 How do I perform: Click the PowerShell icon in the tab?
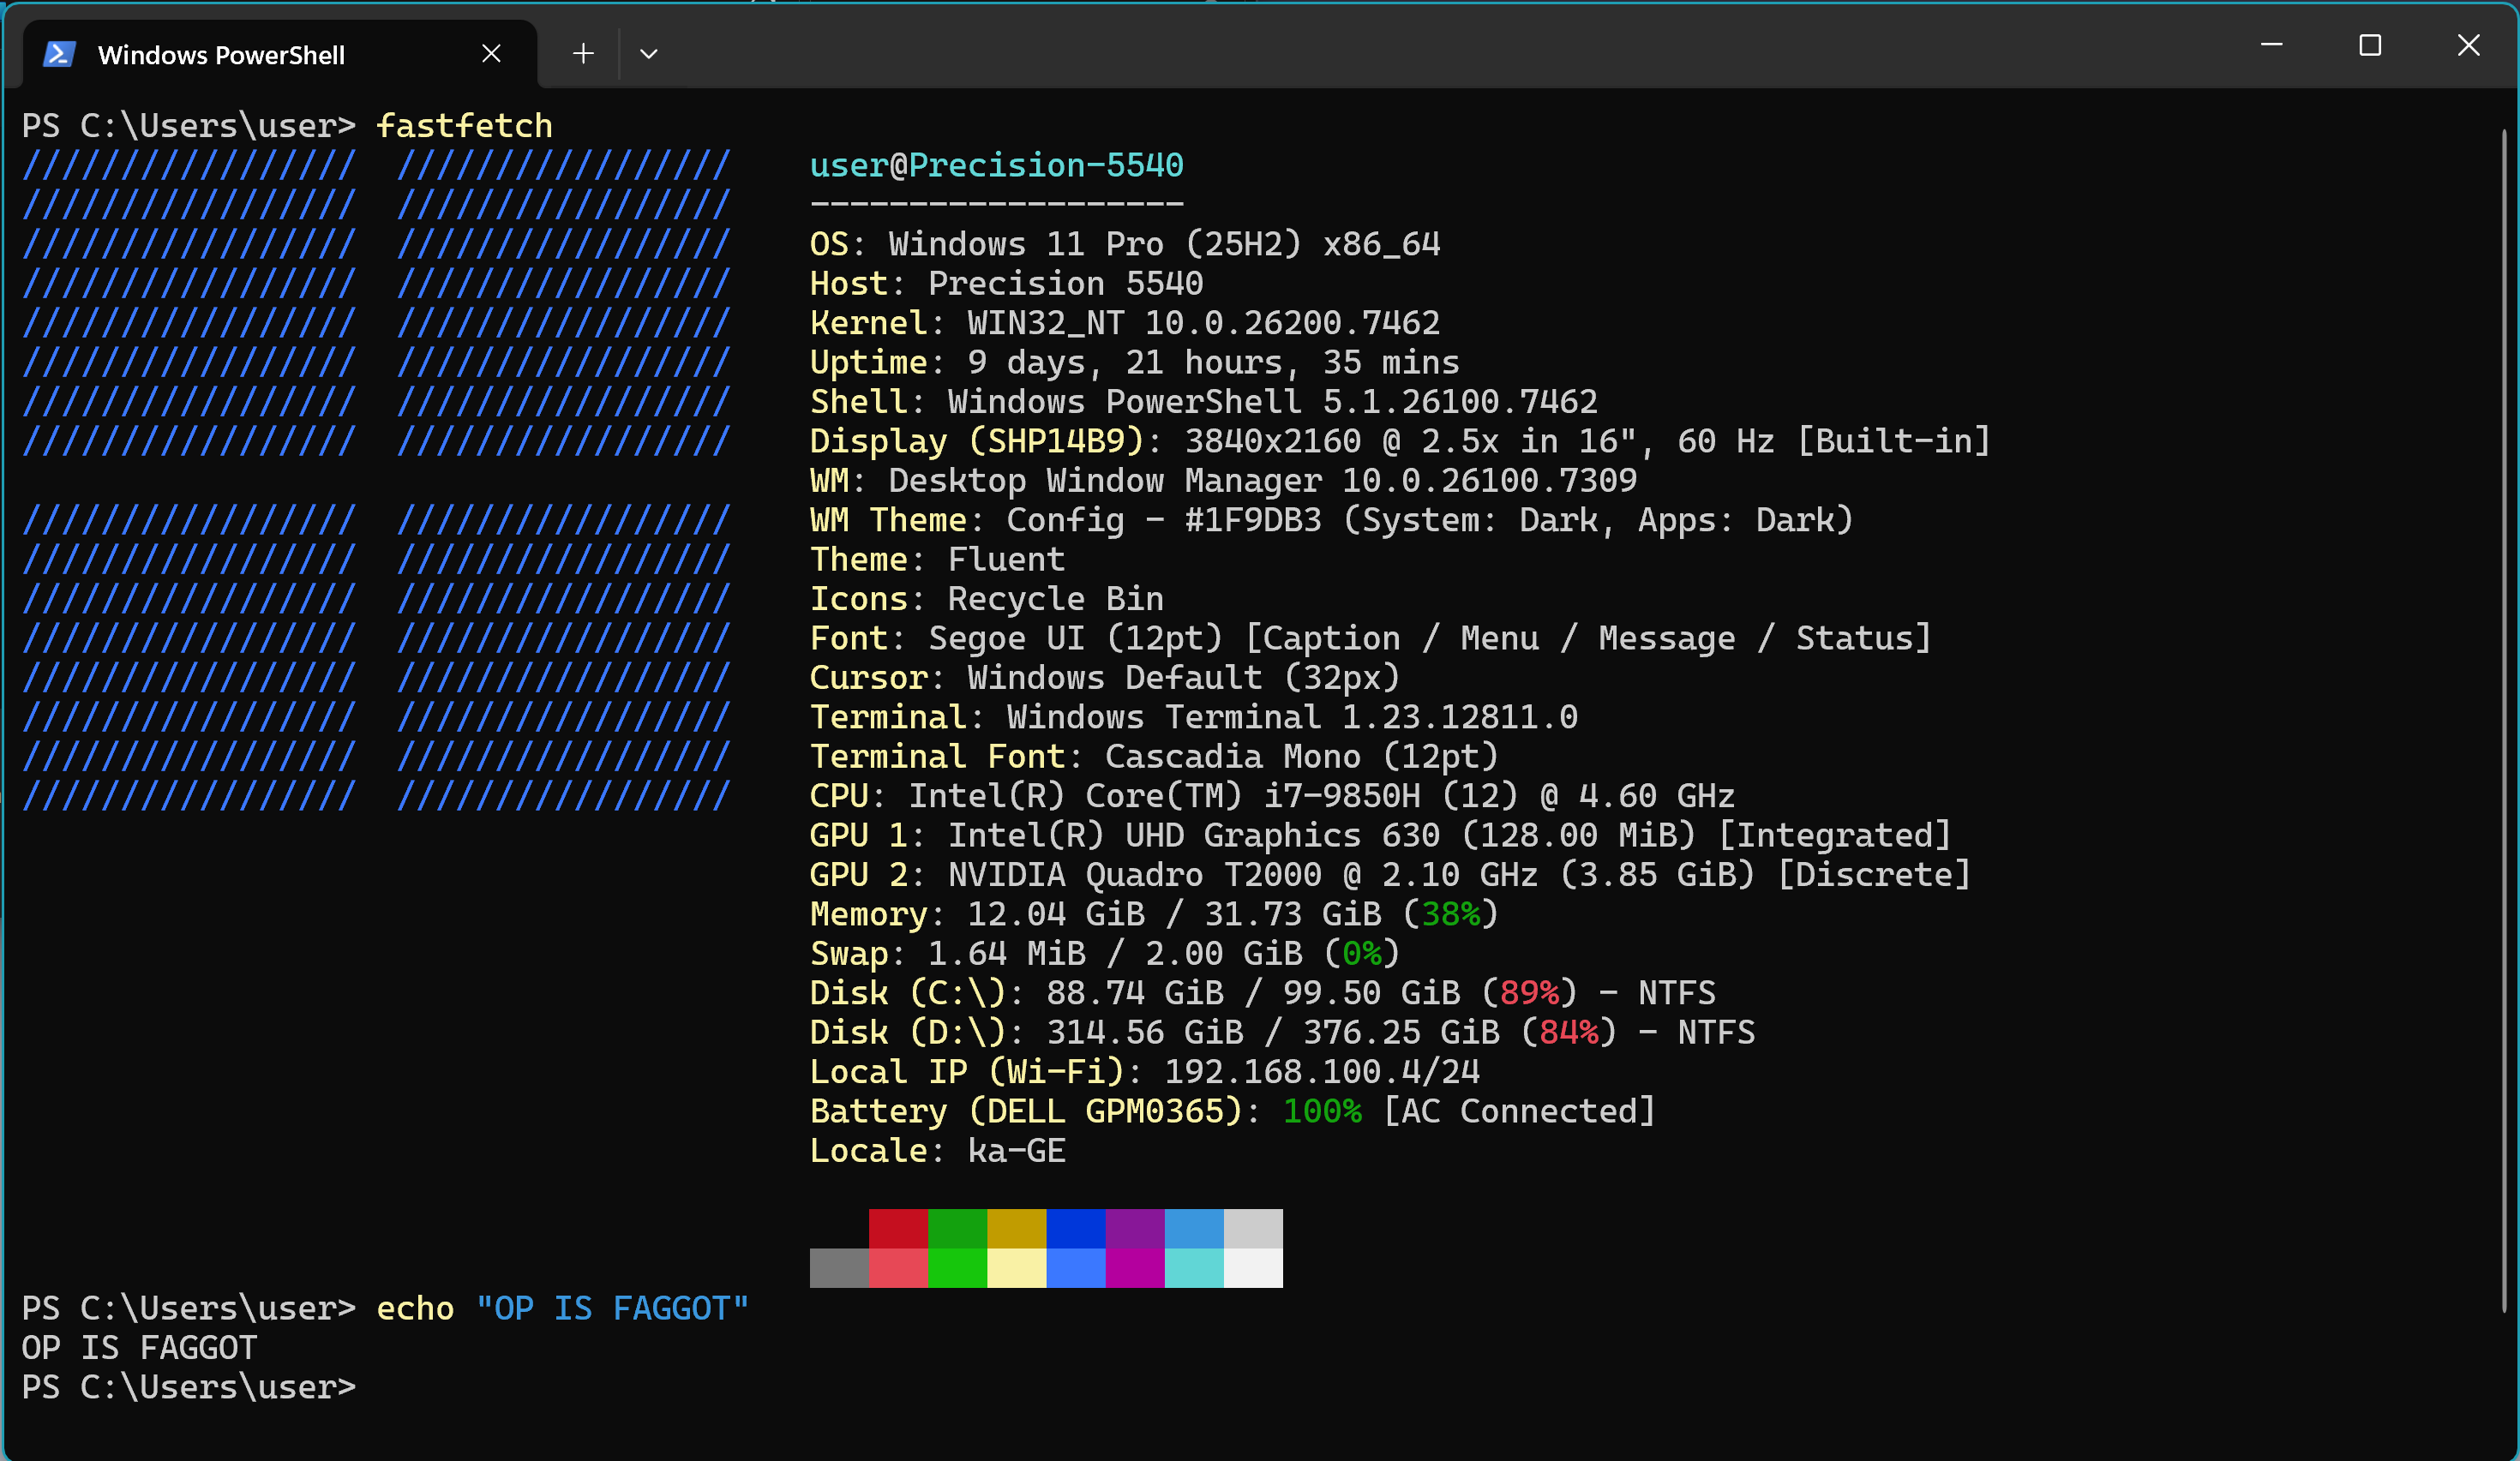tap(59, 54)
